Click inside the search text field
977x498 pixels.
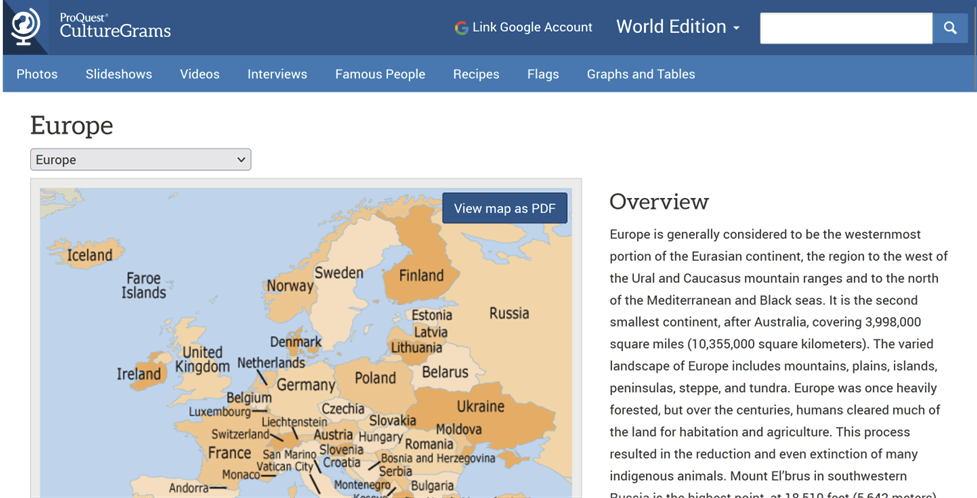click(x=846, y=28)
